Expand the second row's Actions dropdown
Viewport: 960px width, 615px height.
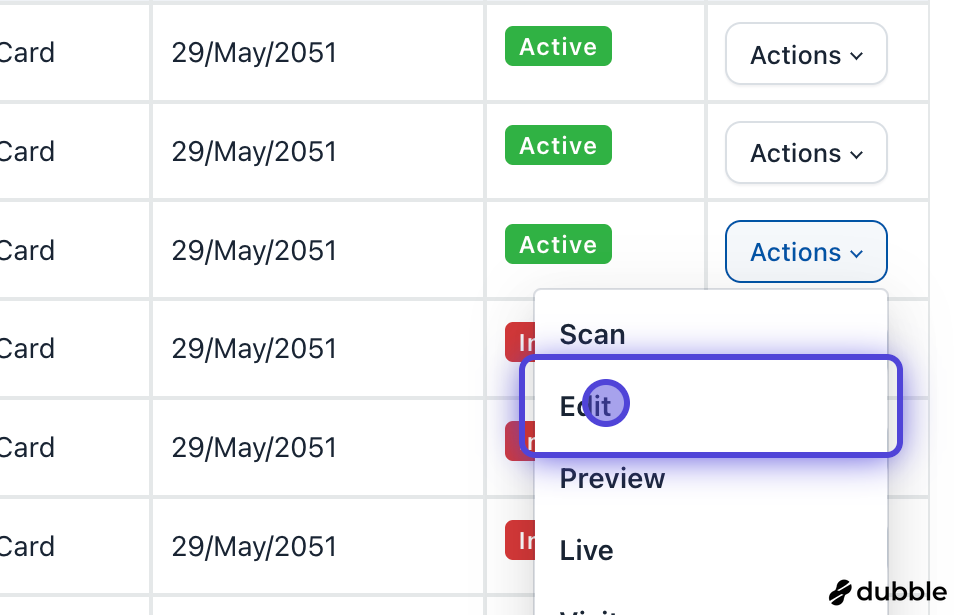tap(806, 153)
